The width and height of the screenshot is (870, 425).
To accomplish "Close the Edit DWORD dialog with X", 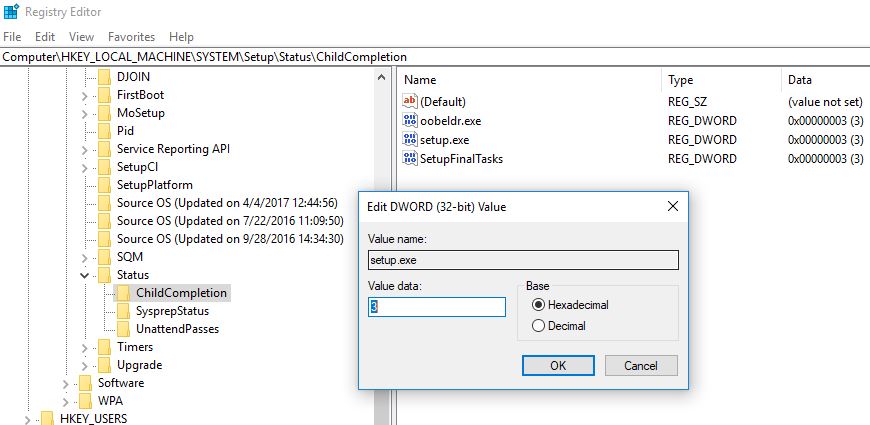I will point(672,207).
